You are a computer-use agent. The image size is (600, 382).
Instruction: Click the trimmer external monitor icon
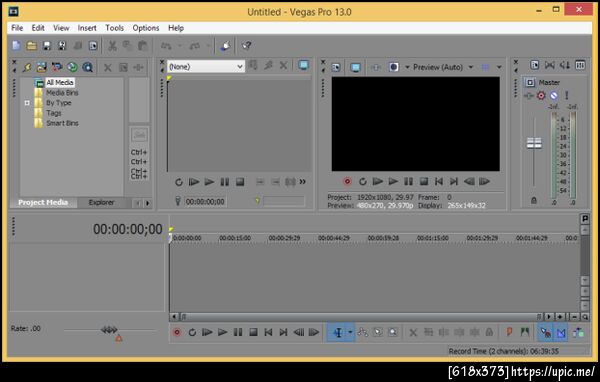pyautogui.click(x=303, y=65)
